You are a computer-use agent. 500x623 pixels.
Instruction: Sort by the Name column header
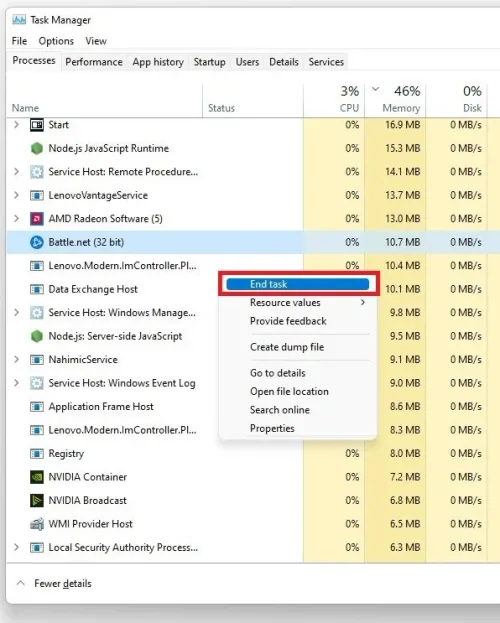[25, 108]
